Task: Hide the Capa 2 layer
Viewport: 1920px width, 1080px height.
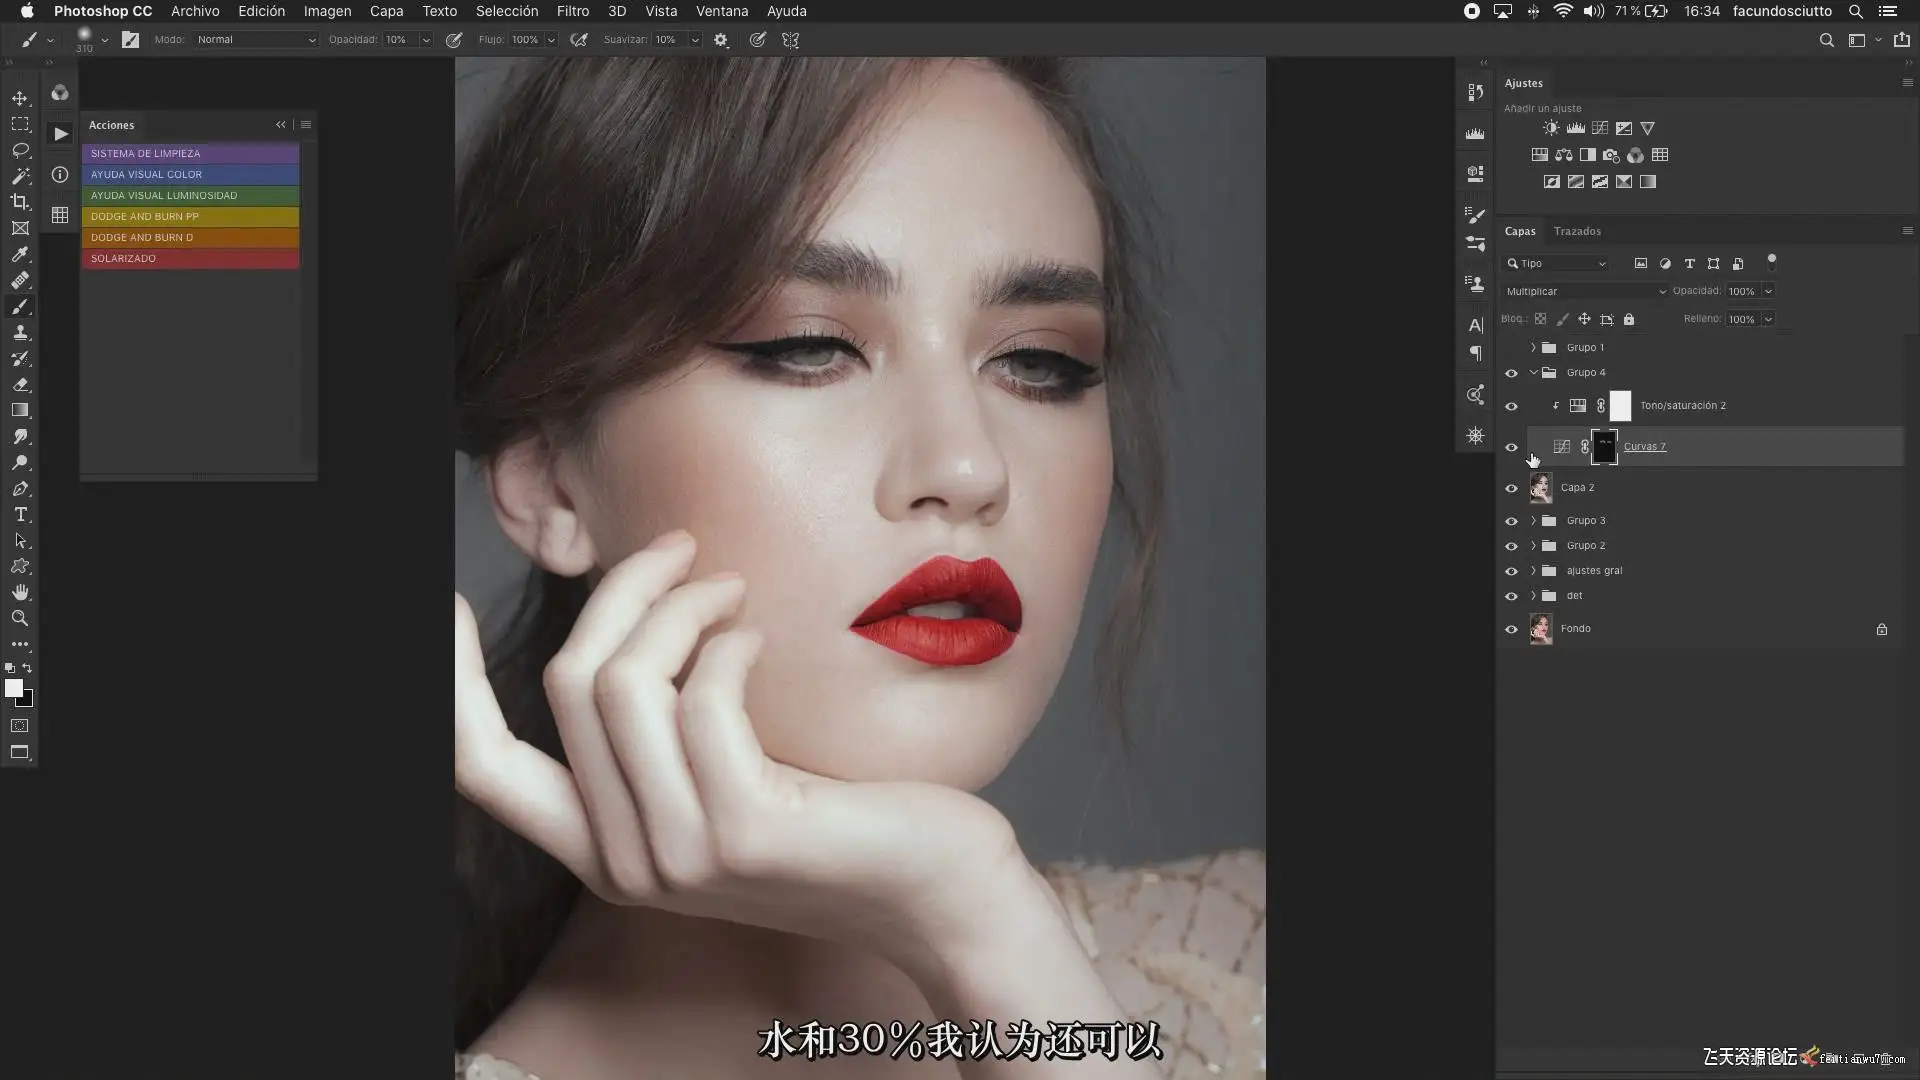Action: (1511, 488)
